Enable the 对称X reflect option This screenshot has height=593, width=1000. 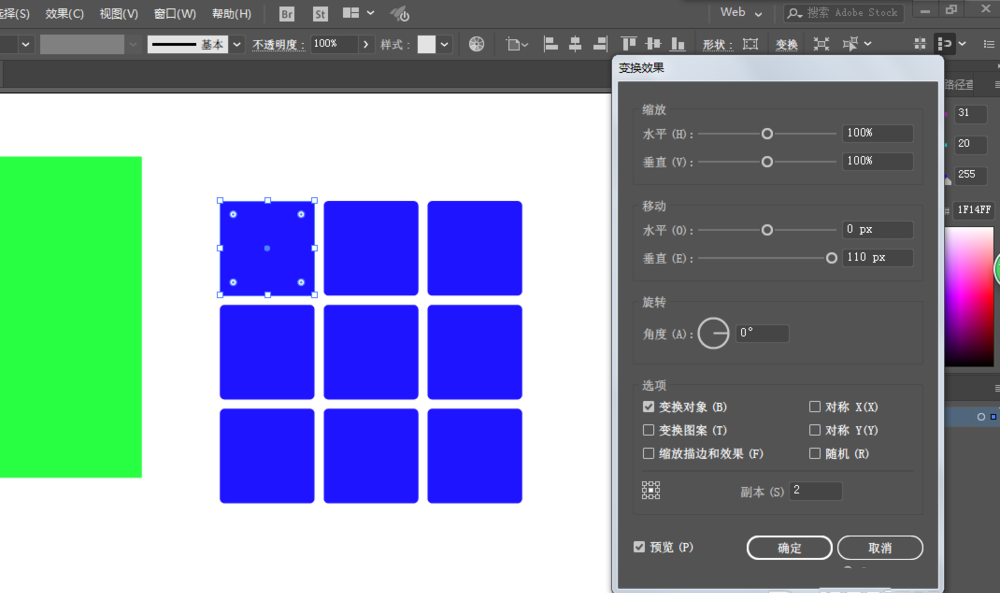[x=815, y=406]
